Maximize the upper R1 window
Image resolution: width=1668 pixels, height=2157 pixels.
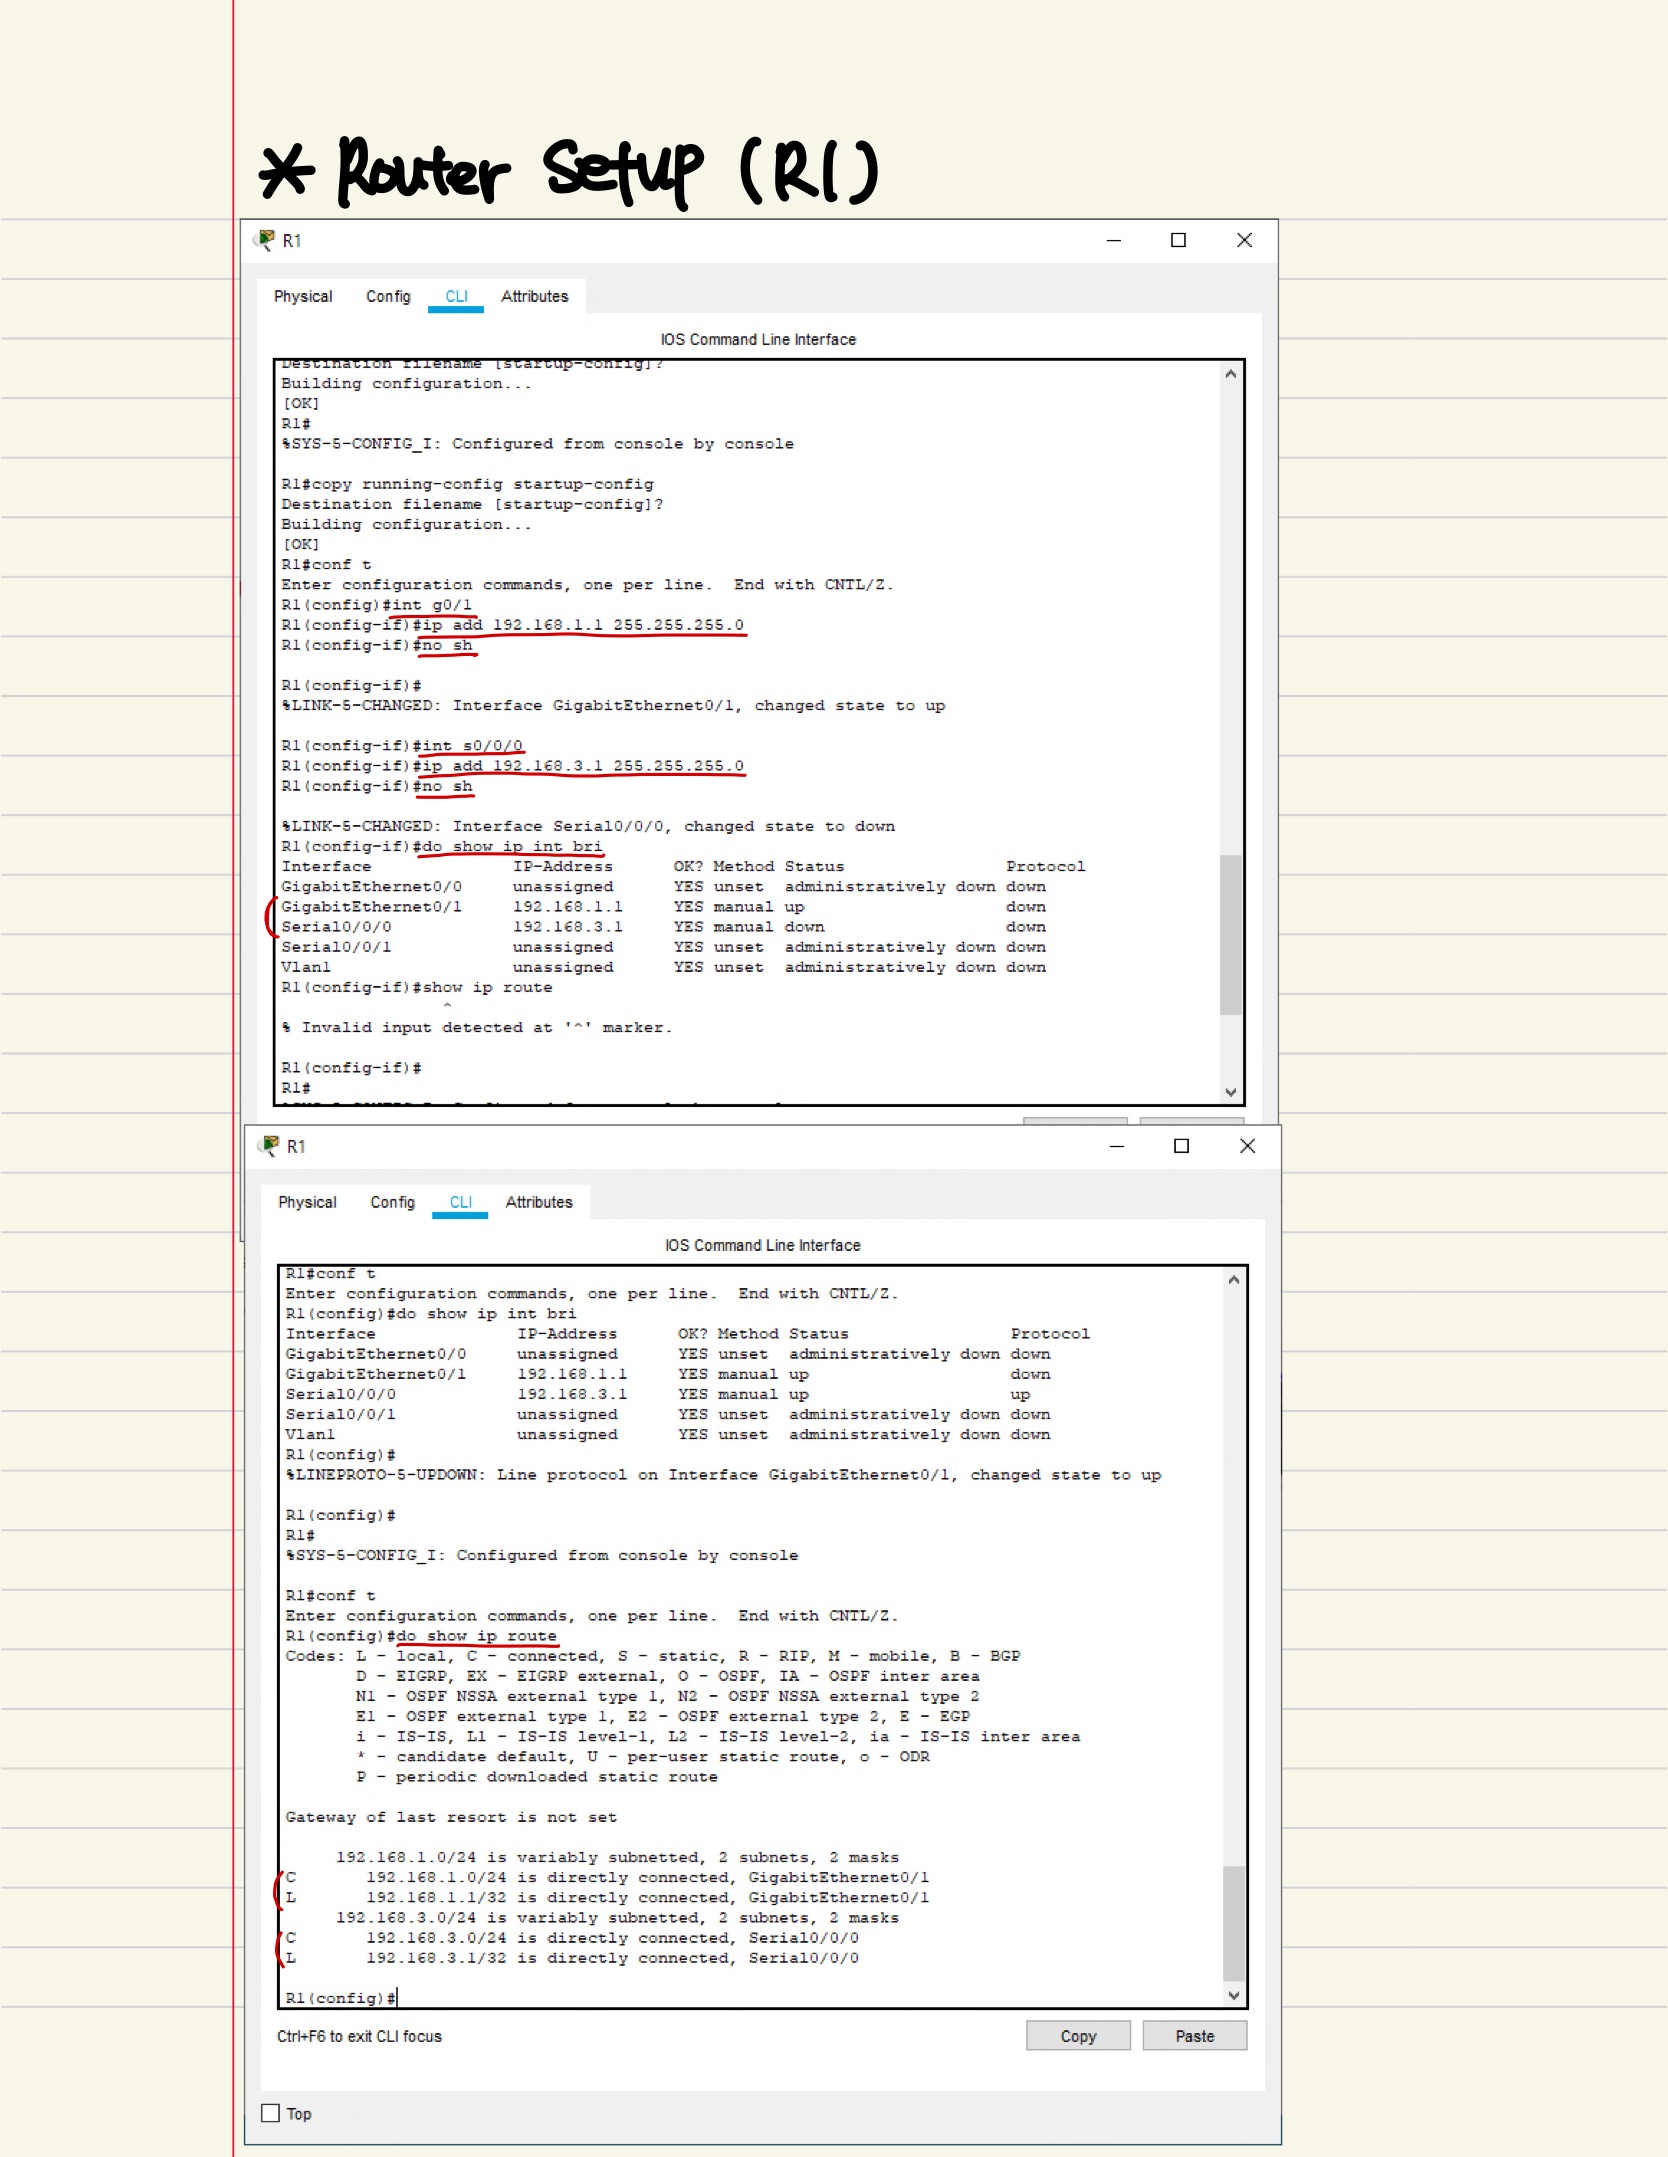click(1179, 240)
